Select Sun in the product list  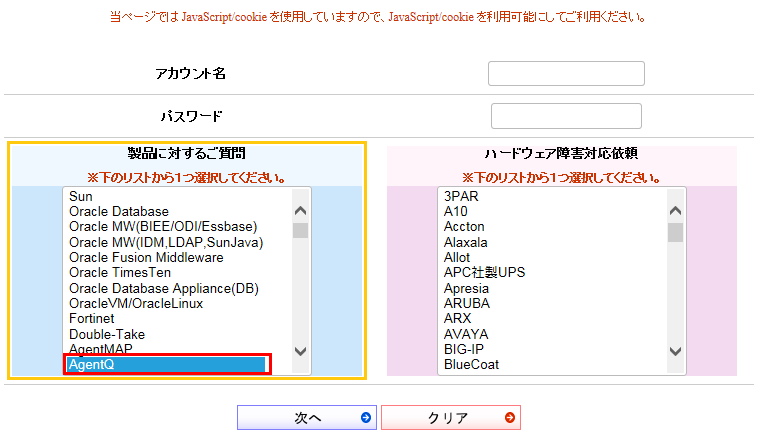tap(80, 196)
